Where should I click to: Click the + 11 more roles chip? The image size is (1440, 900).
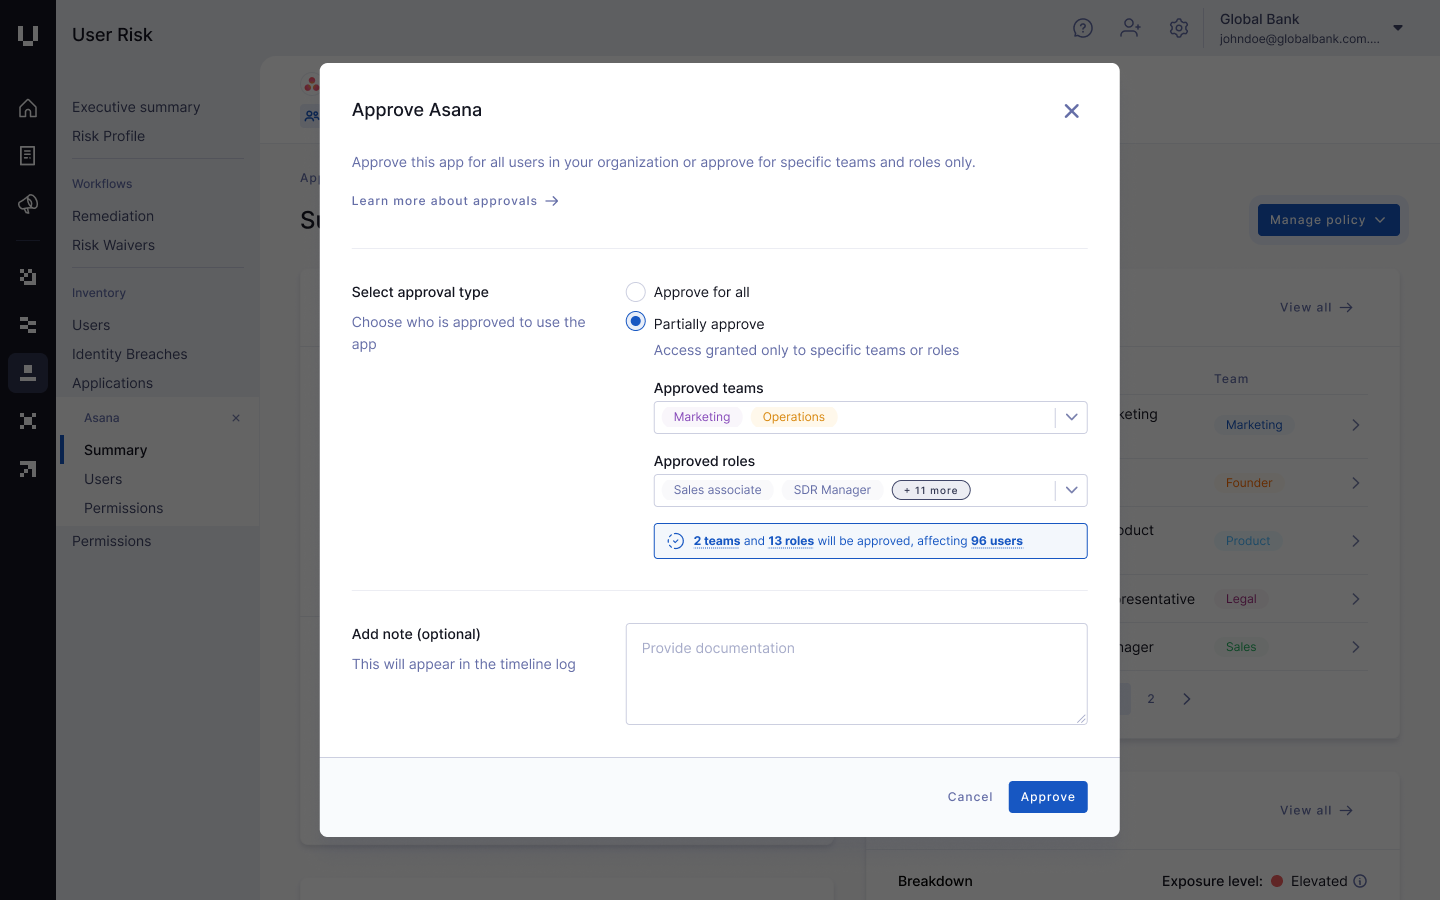tap(931, 490)
